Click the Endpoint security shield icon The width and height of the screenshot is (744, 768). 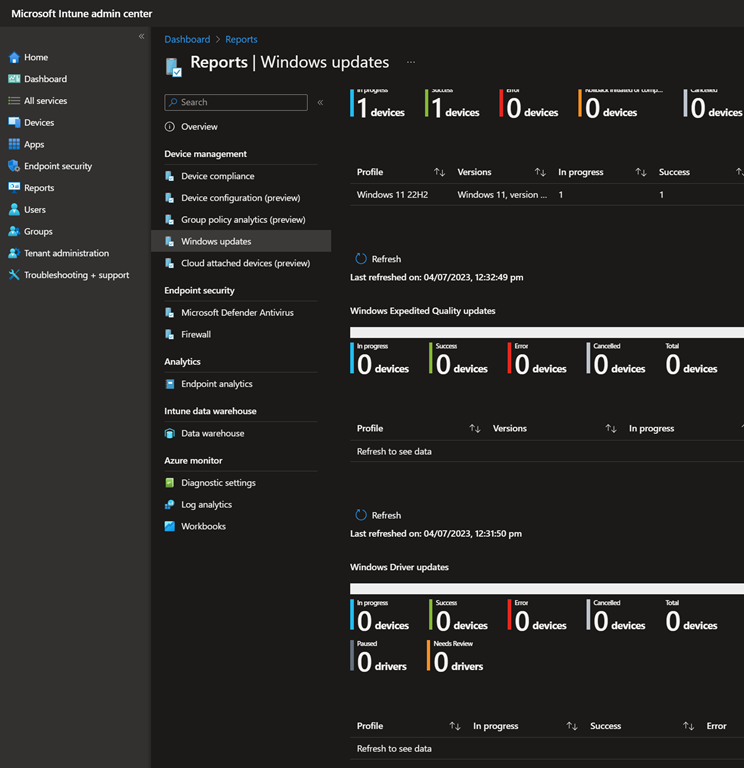[x=14, y=166]
